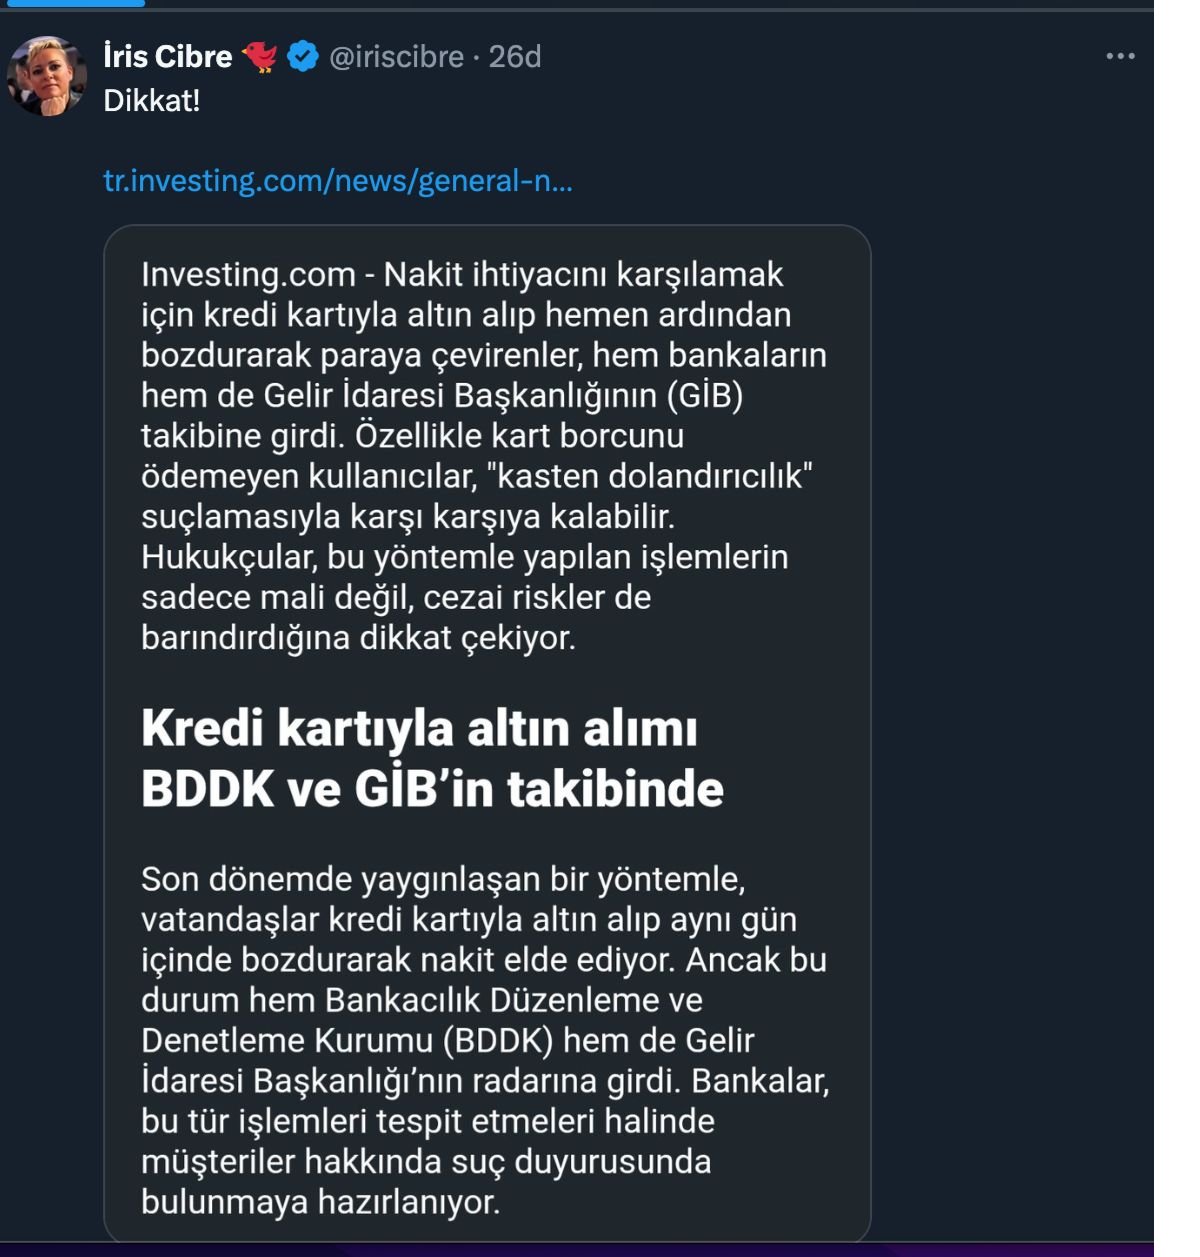
Task: Click the 'Dikkat!' tweet text
Action: click(152, 101)
